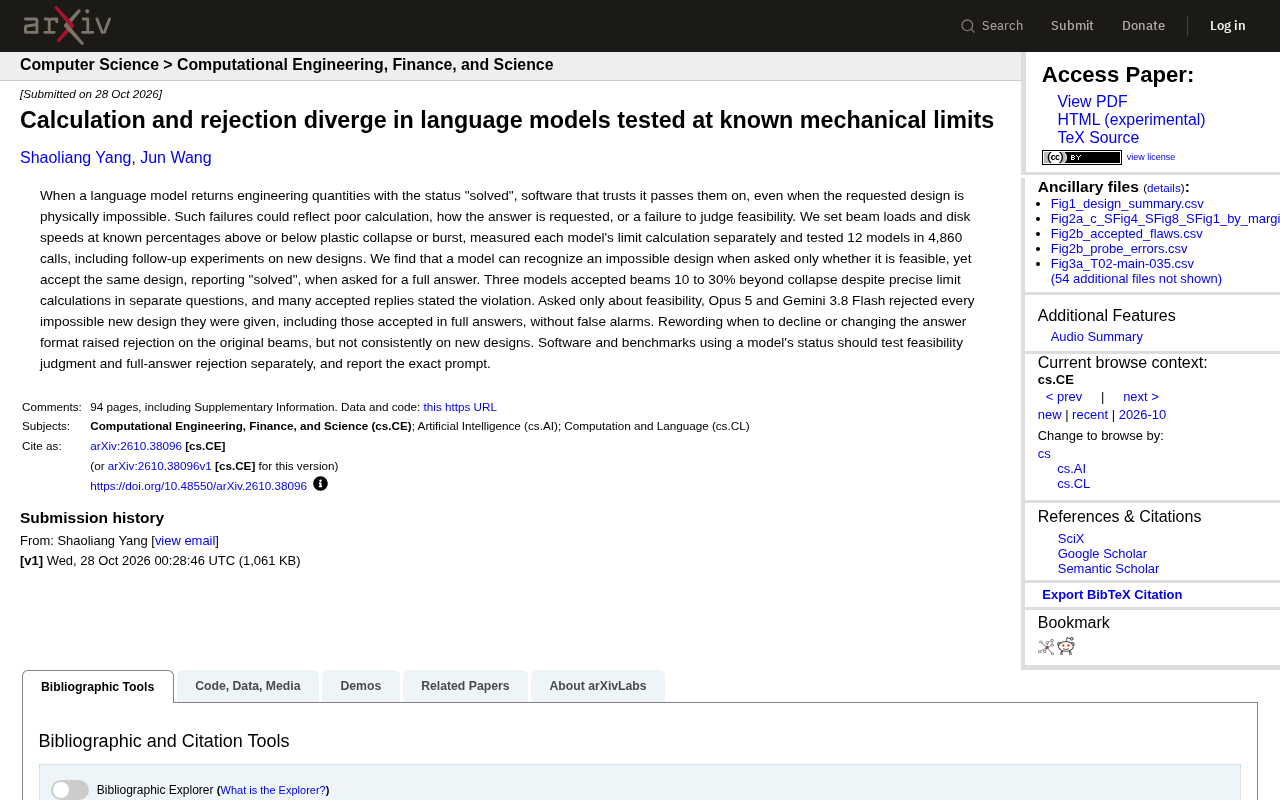Click the Log in button
This screenshot has height=800, width=1280.
point(1228,26)
